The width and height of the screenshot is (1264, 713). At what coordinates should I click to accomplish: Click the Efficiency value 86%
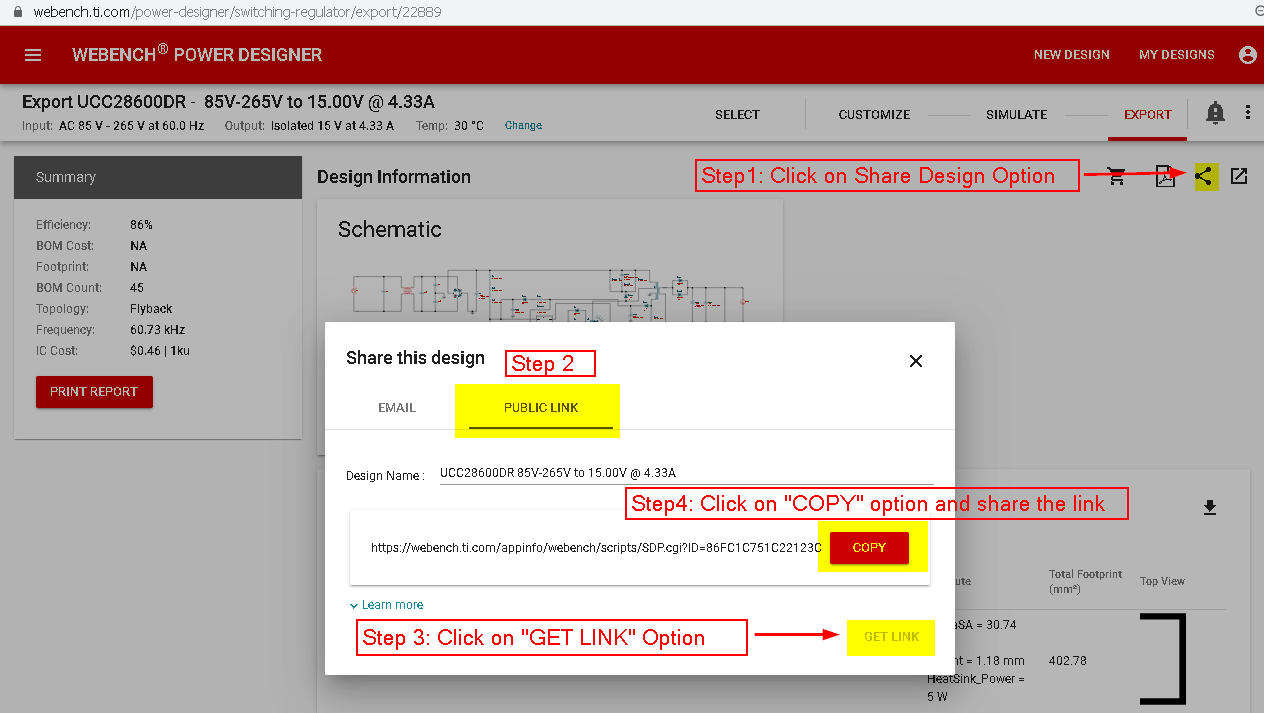tap(141, 225)
